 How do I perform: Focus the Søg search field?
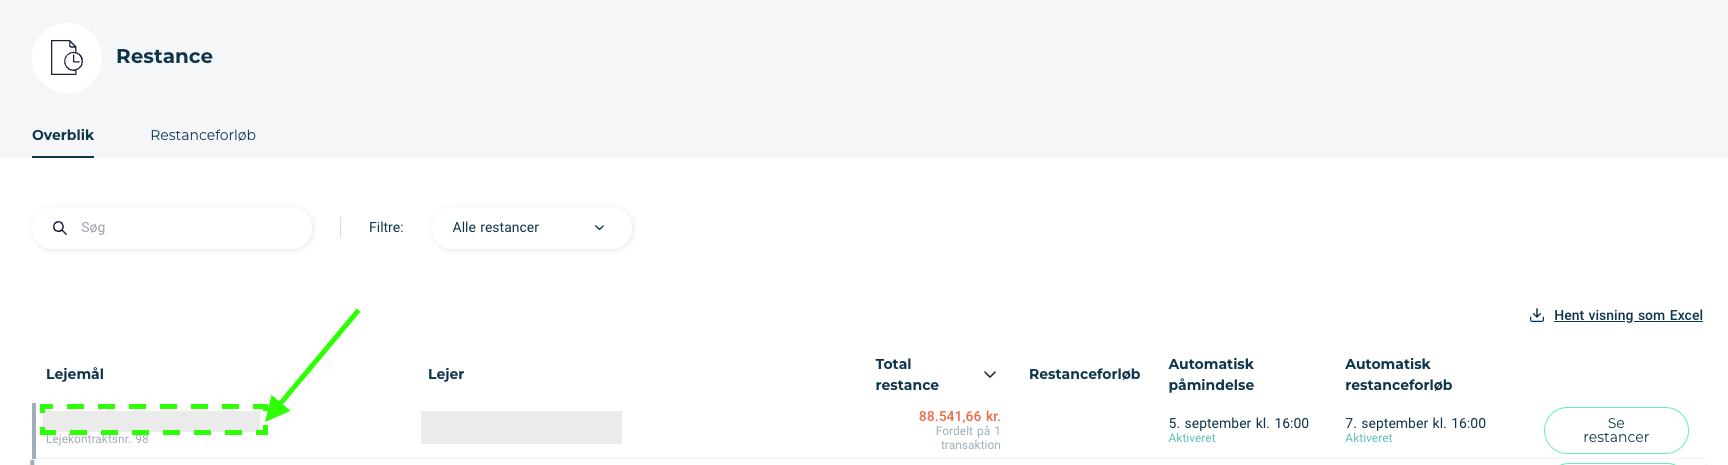point(172,228)
